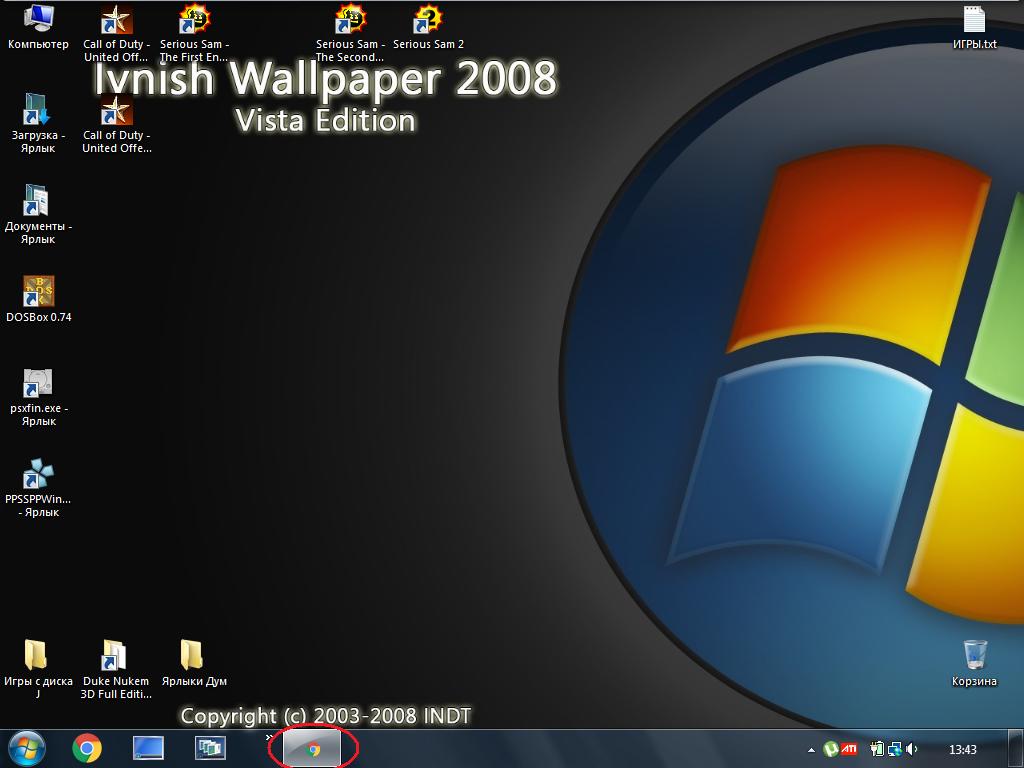This screenshot has height=768, width=1024.
Task: Click the 13:43 clock
Action: pyautogui.click(x=963, y=750)
